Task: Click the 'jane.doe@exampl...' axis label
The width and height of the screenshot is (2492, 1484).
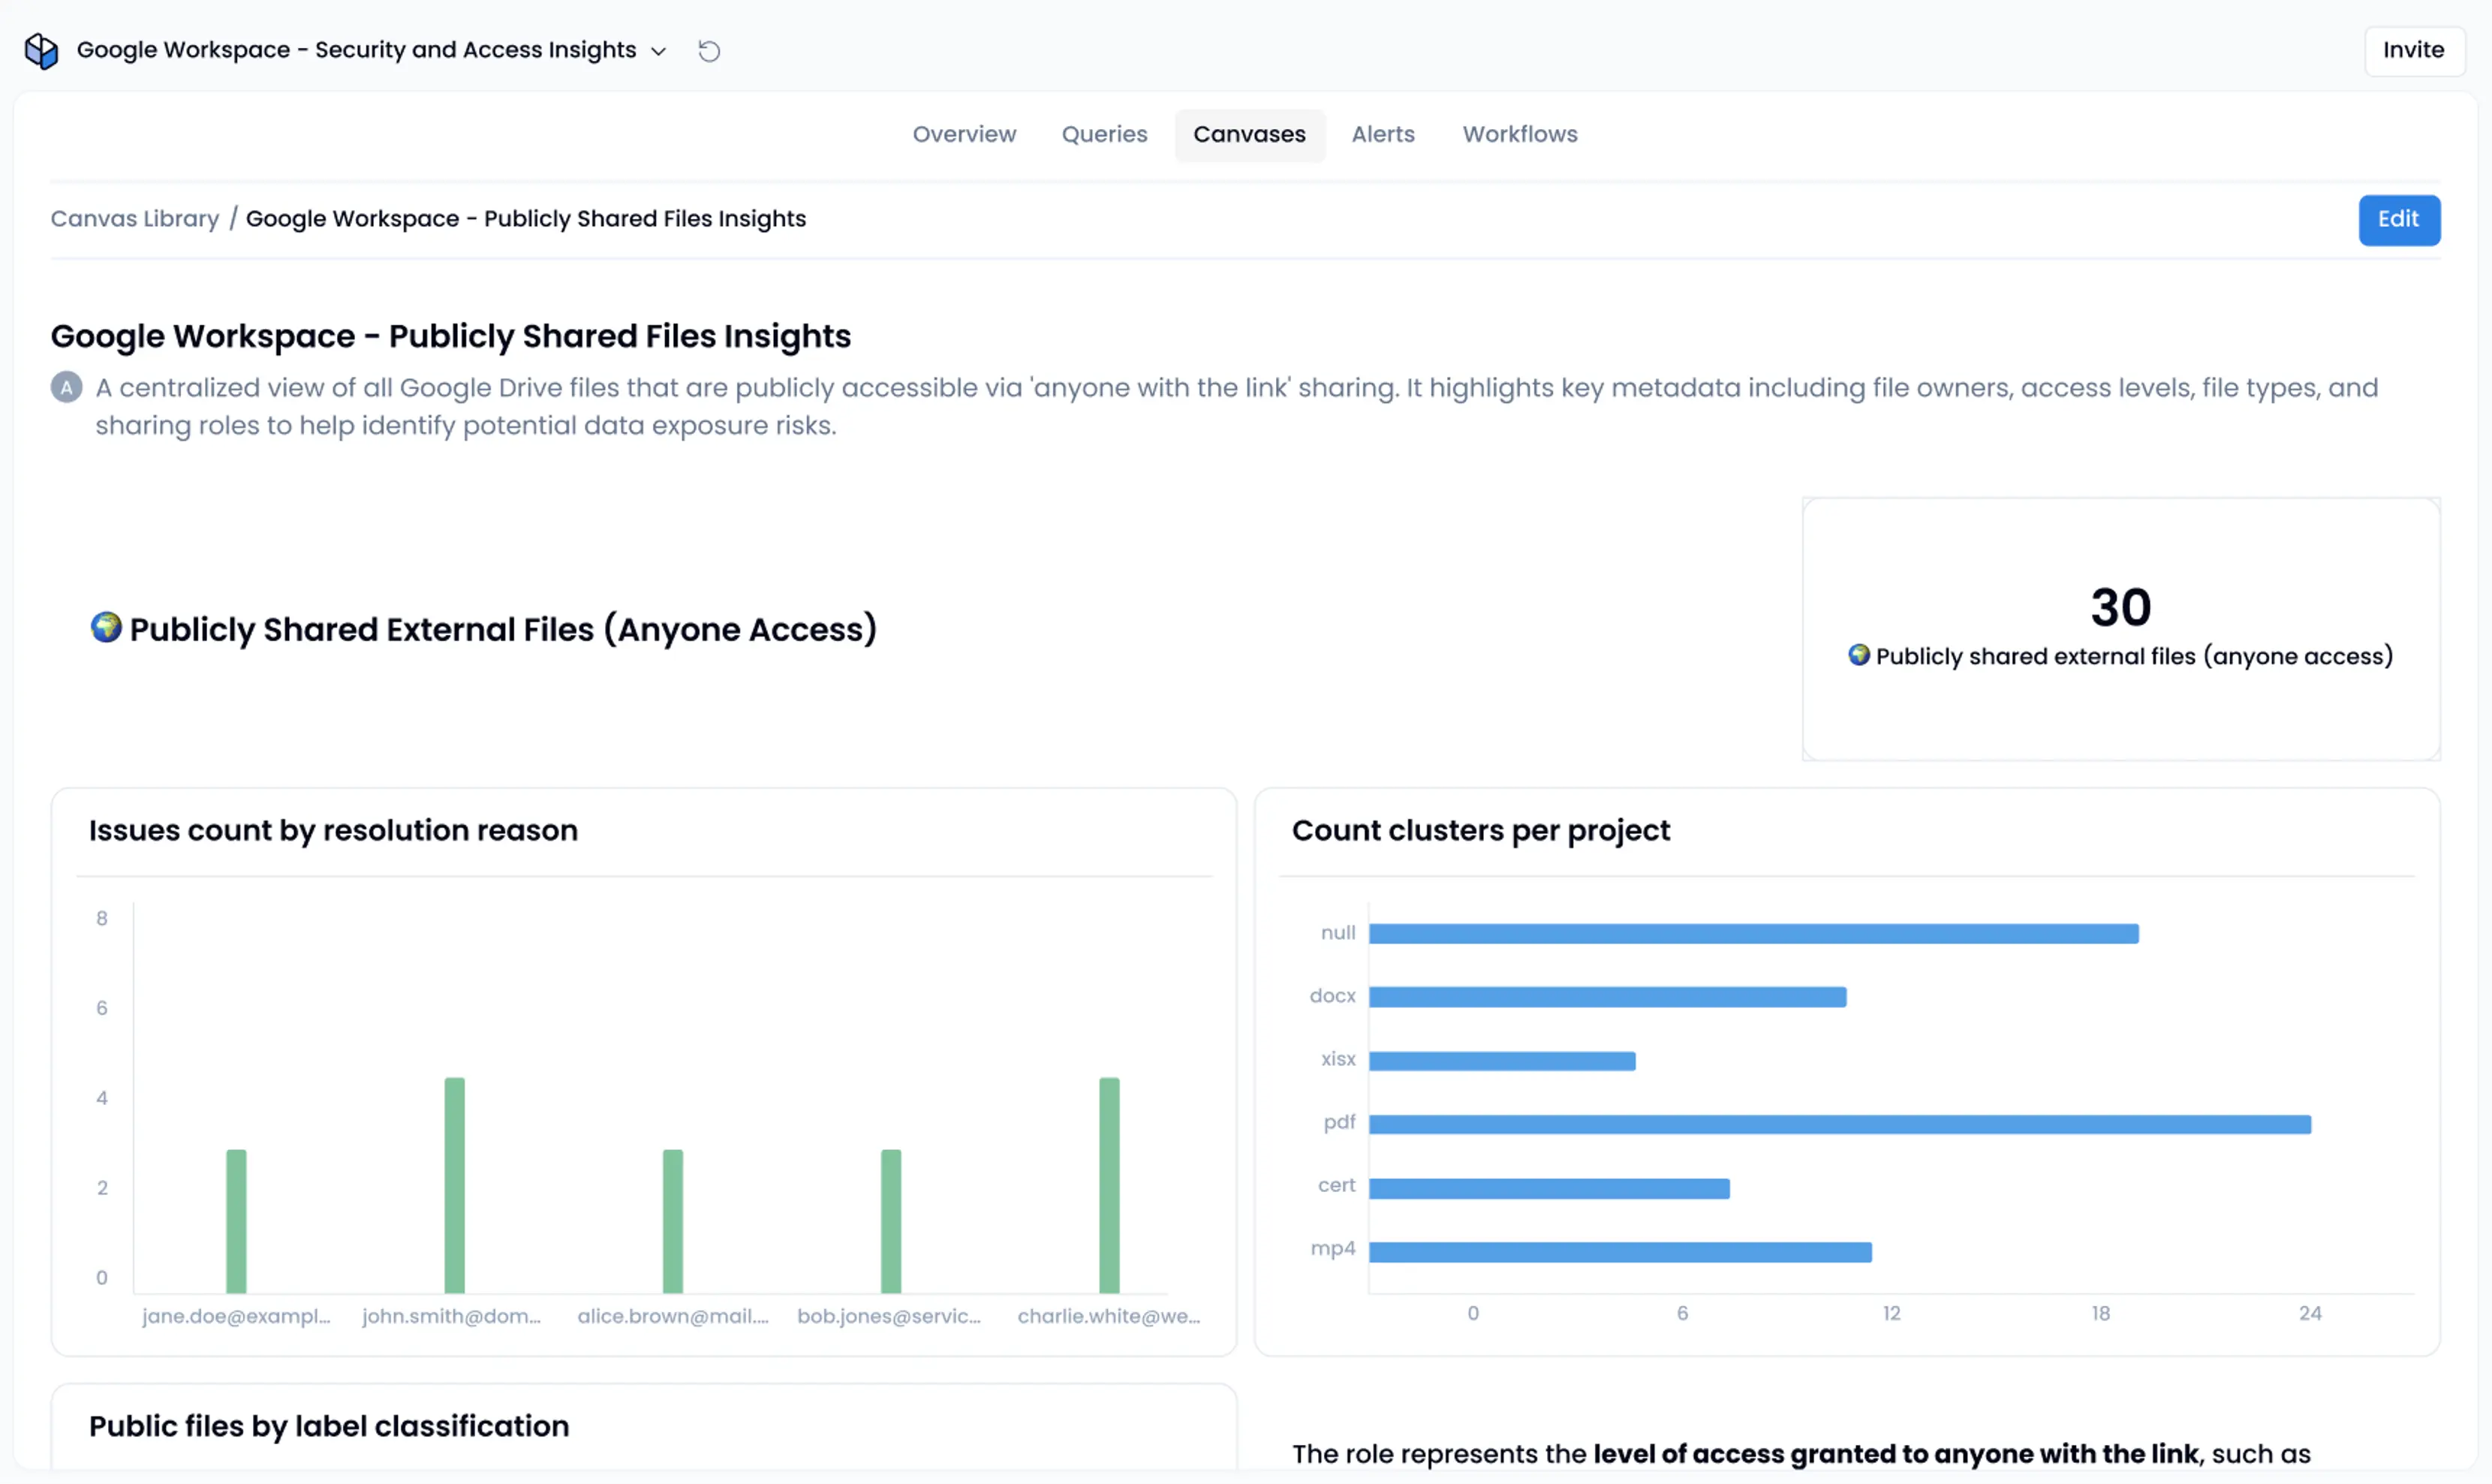Action: (x=236, y=1316)
